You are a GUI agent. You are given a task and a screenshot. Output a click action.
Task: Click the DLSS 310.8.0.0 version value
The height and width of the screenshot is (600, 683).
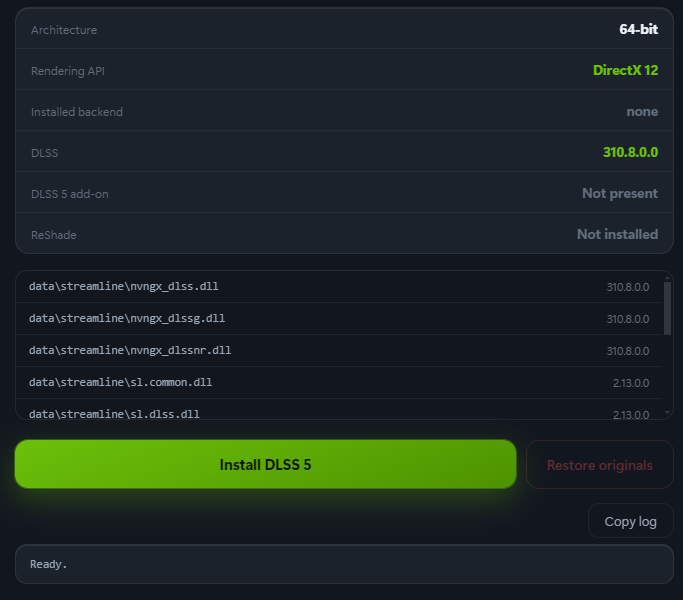point(630,152)
